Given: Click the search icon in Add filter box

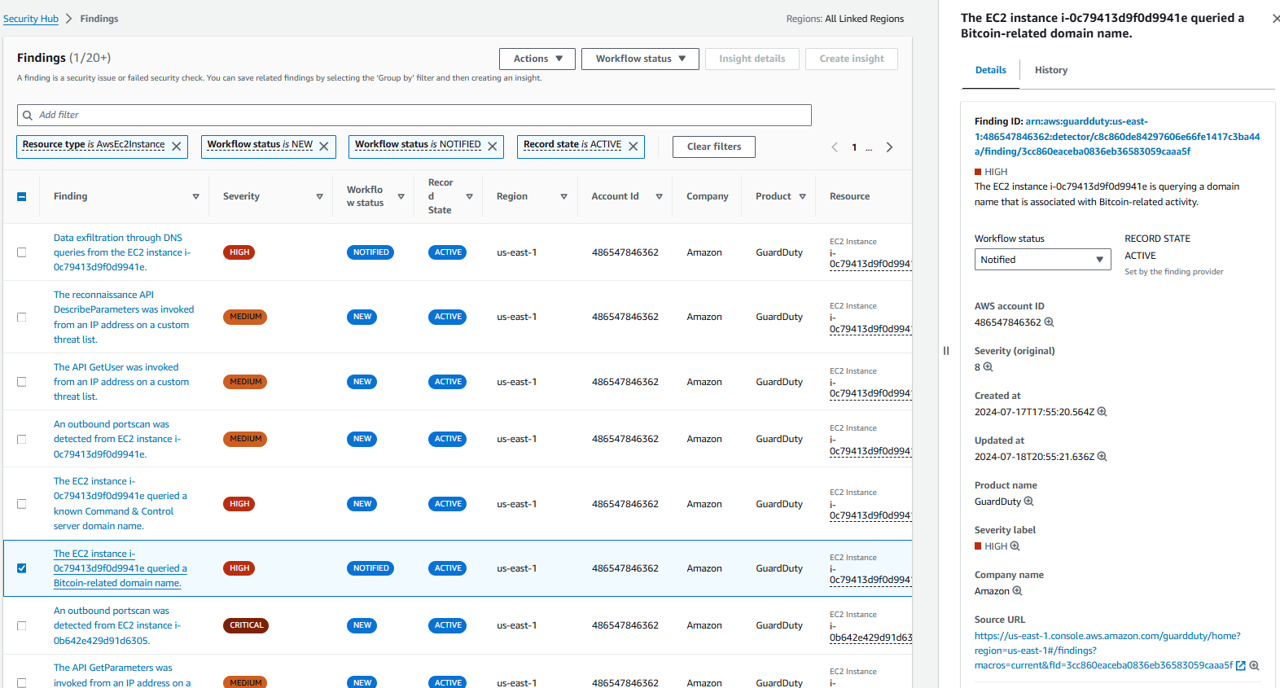Looking at the screenshot, I should (x=28, y=115).
